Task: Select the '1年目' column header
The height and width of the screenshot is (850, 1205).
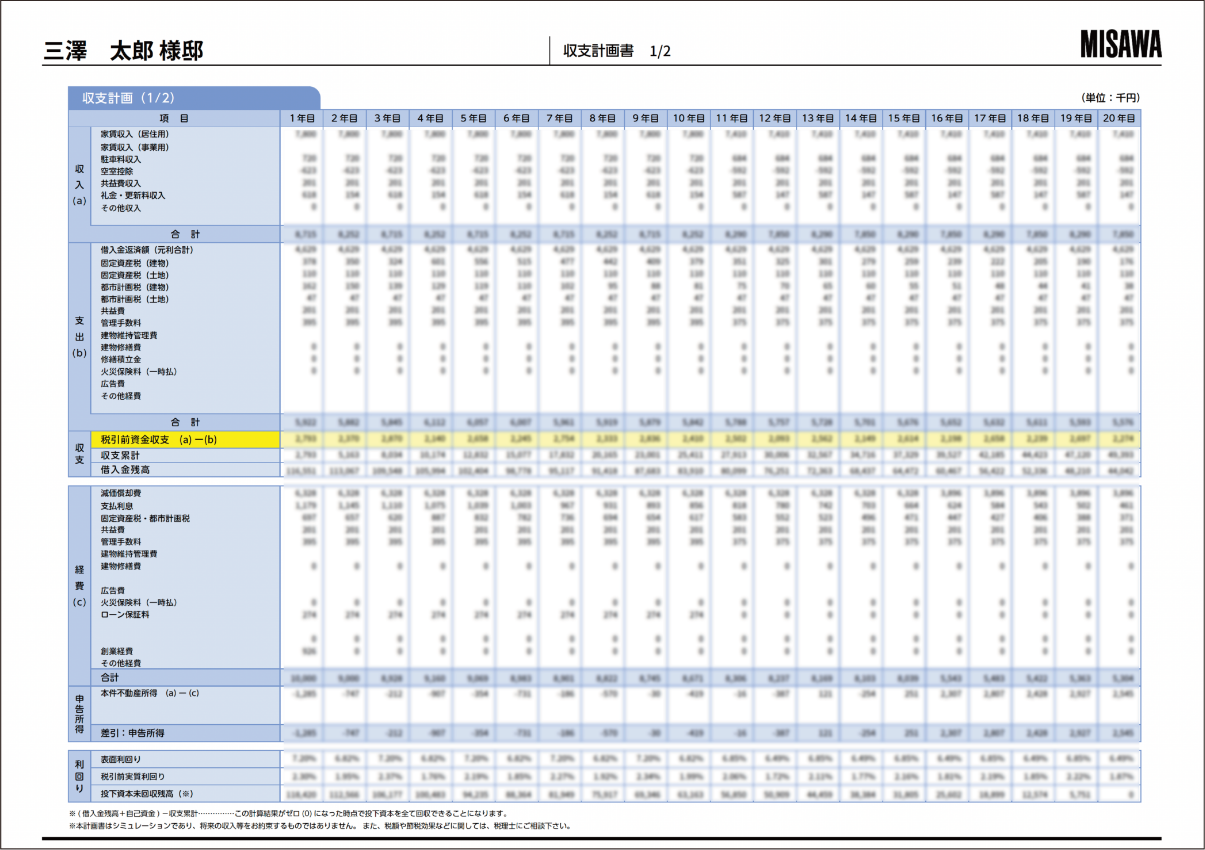Action: 302,118
